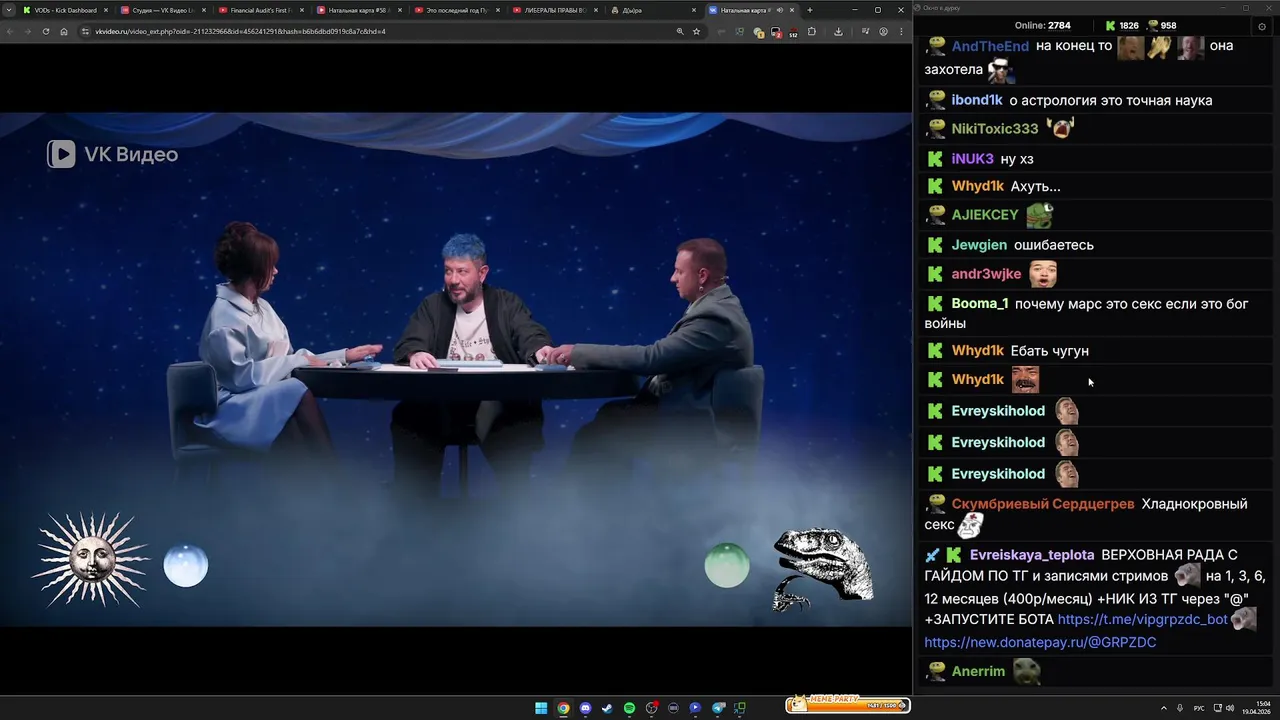Viewport: 1280px width, 720px height.
Task: Switch to VODs - Kick Dashboard tab
Action: click(x=65, y=10)
